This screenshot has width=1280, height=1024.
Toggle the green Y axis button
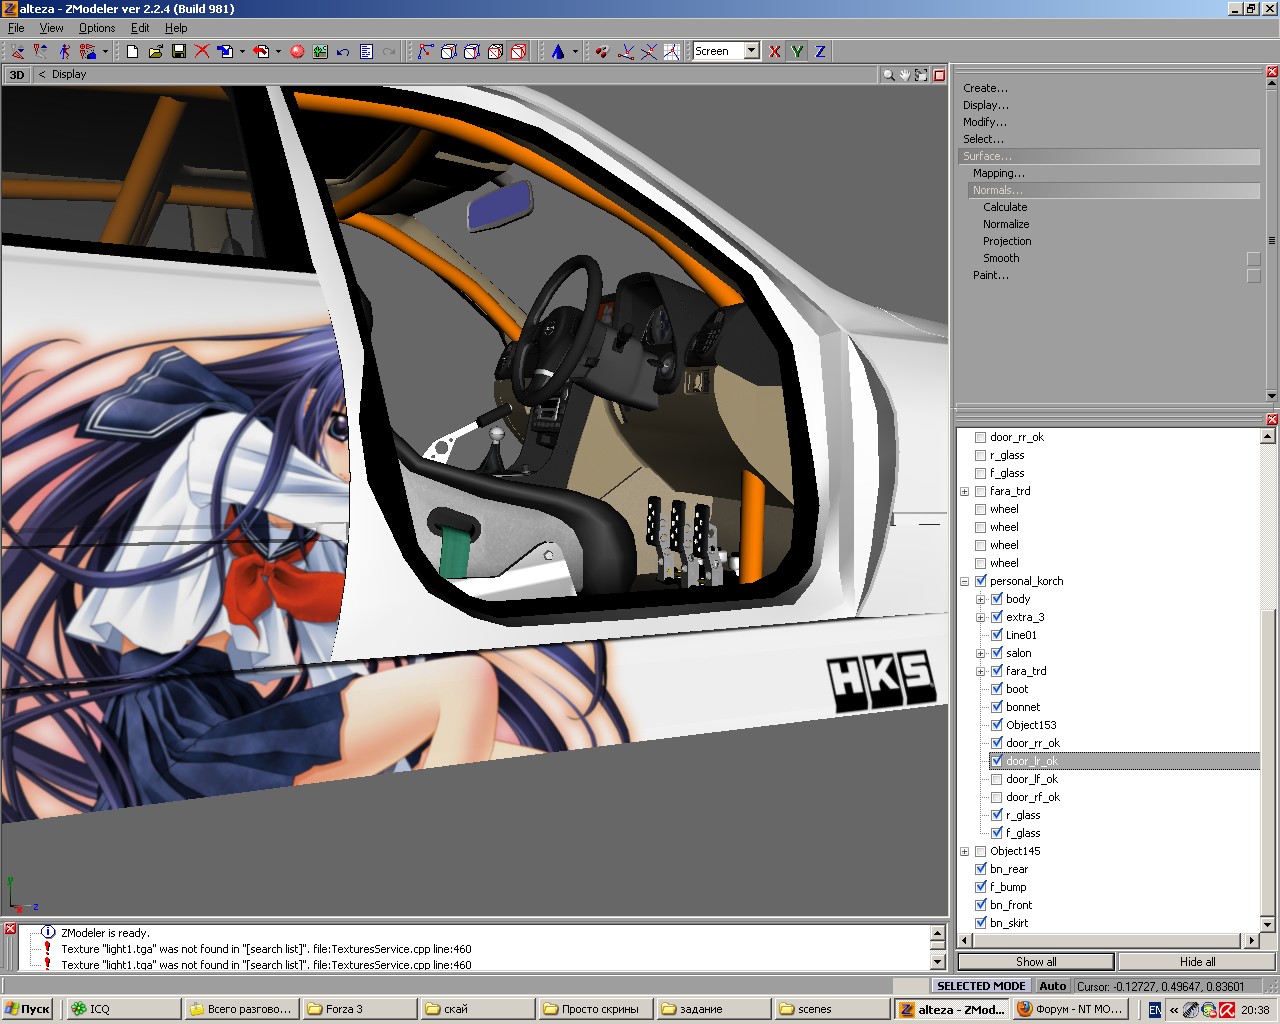click(797, 51)
